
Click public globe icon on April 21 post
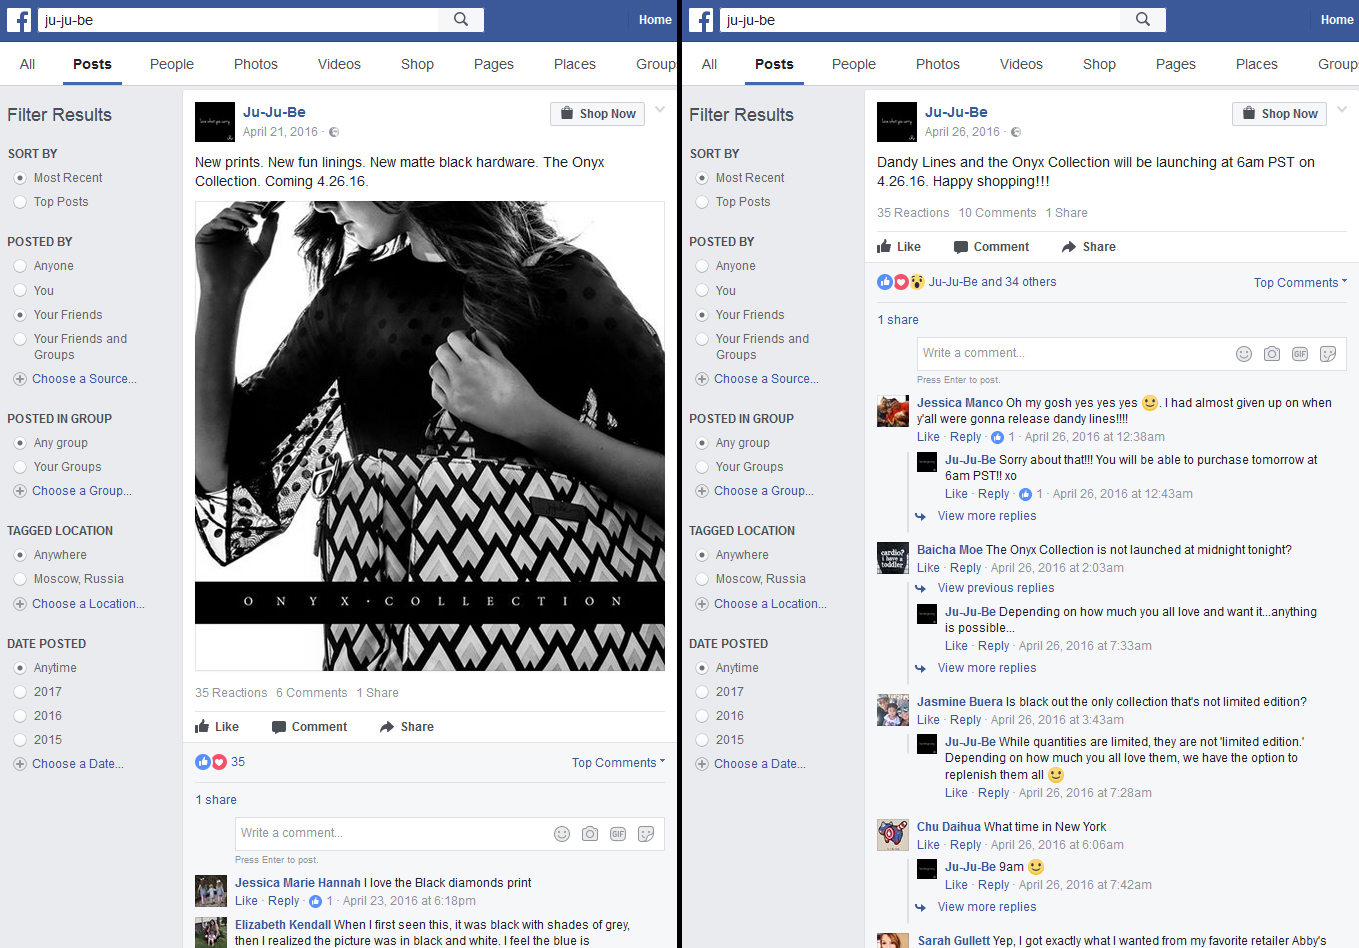tap(334, 132)
